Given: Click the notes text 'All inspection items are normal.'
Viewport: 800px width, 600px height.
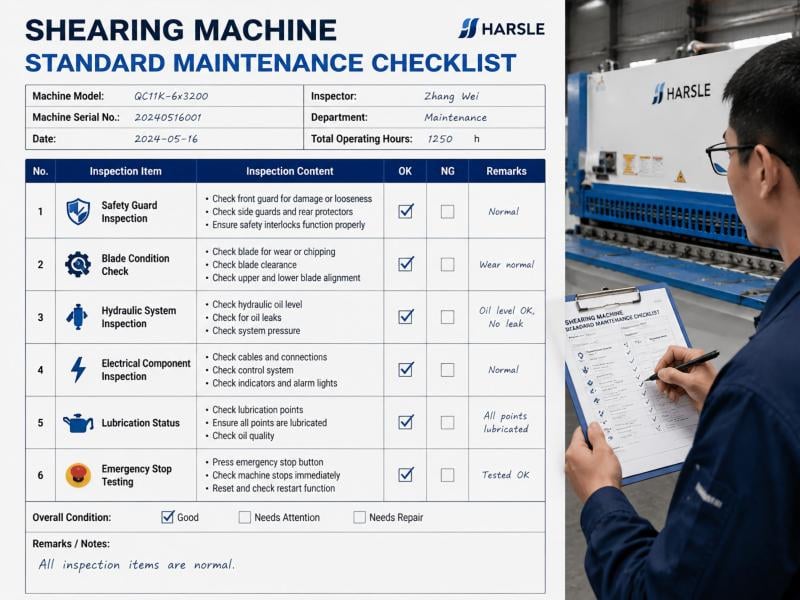Looking at the screenshot, I should [x=137, y=565].
